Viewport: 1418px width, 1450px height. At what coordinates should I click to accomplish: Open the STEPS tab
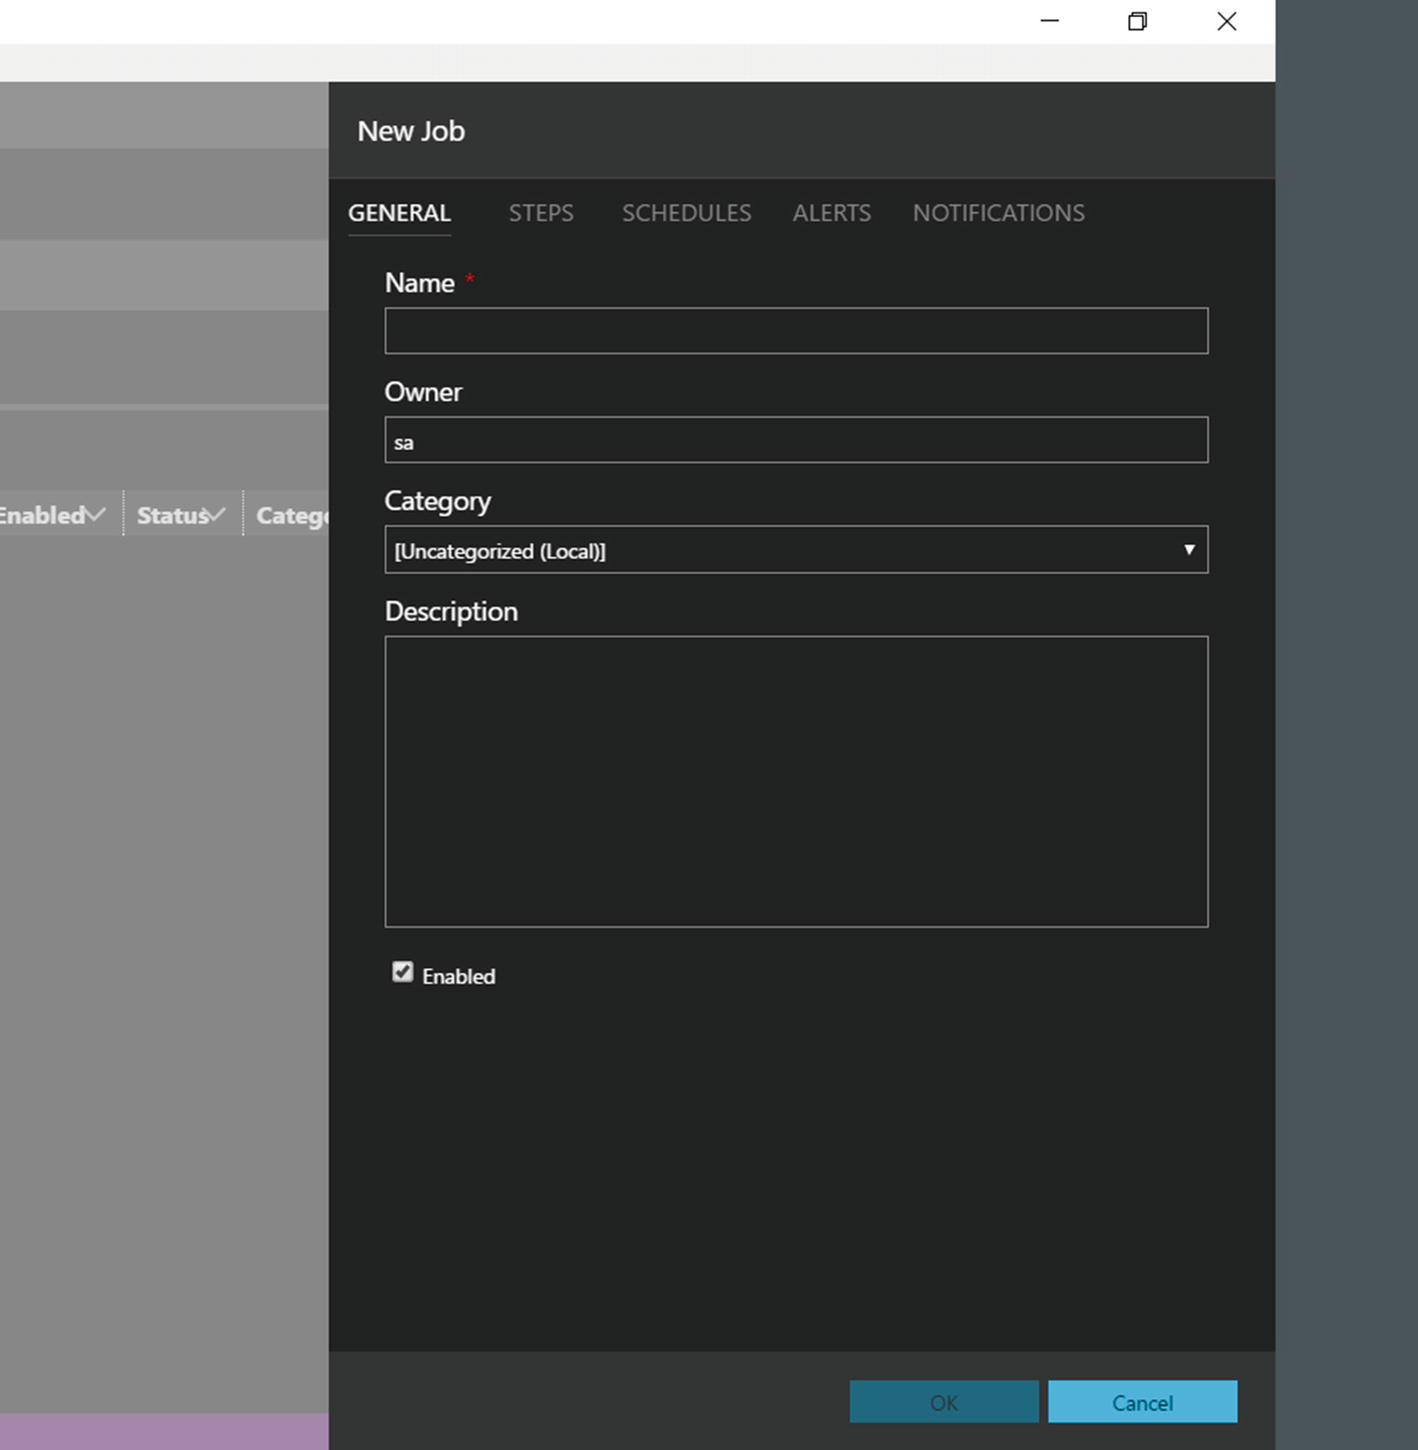pyautogui.click(x=541, y=213)
